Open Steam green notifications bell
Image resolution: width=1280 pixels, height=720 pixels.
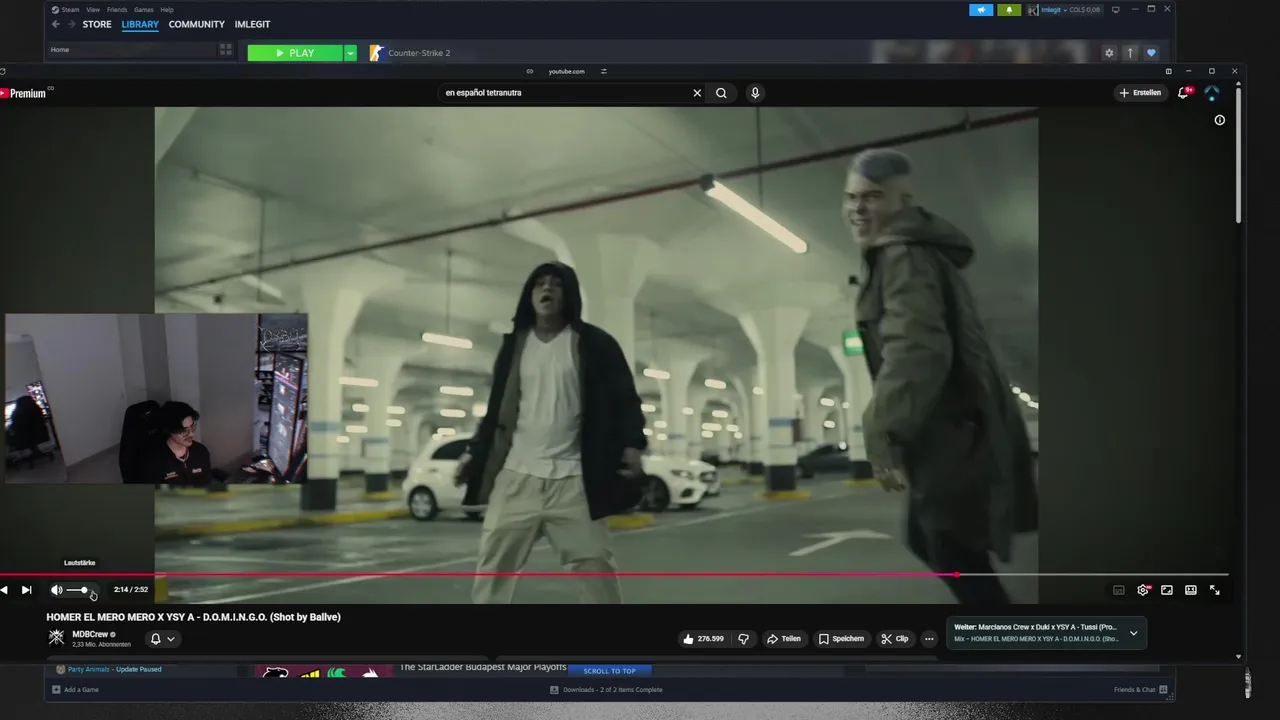(1009, 10)
